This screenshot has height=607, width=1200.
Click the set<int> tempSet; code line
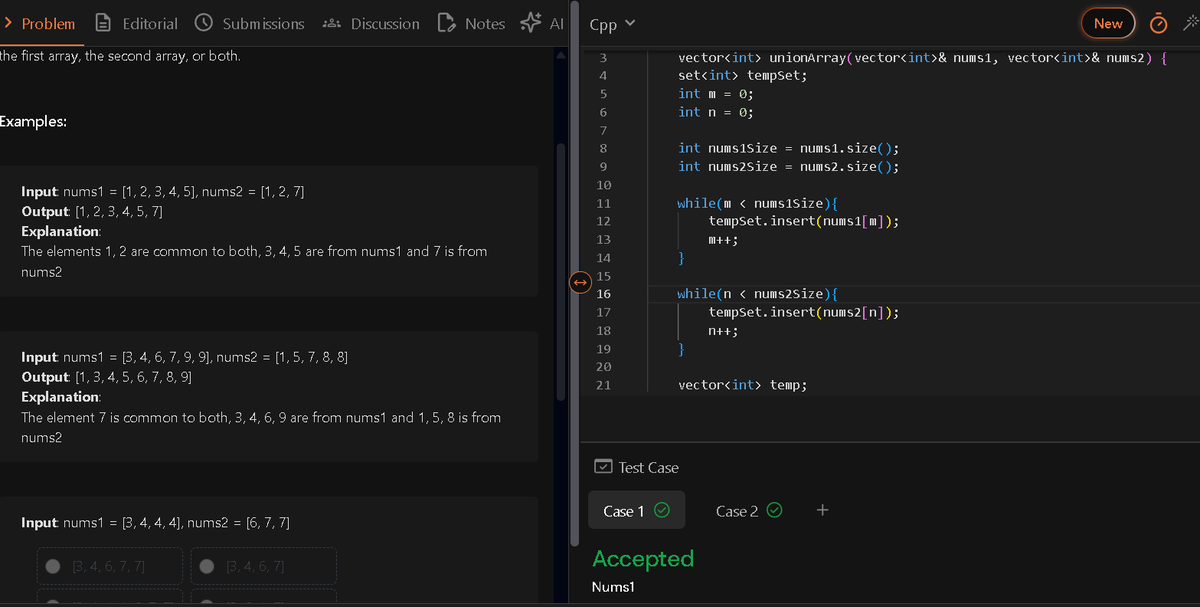click(x=743, y=75)
